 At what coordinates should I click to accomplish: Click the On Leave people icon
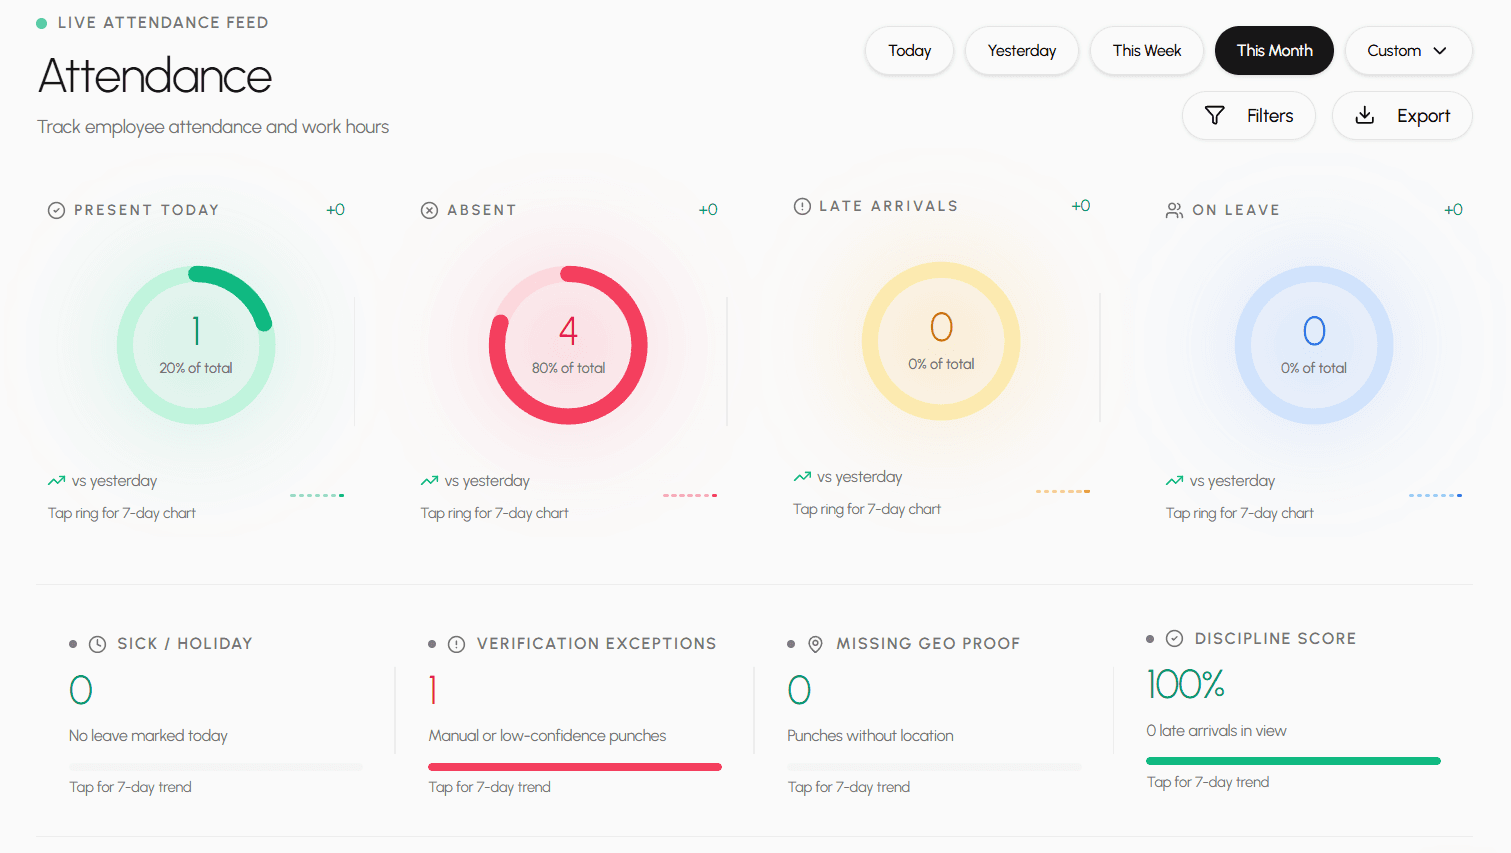[x=1175, y=210]
